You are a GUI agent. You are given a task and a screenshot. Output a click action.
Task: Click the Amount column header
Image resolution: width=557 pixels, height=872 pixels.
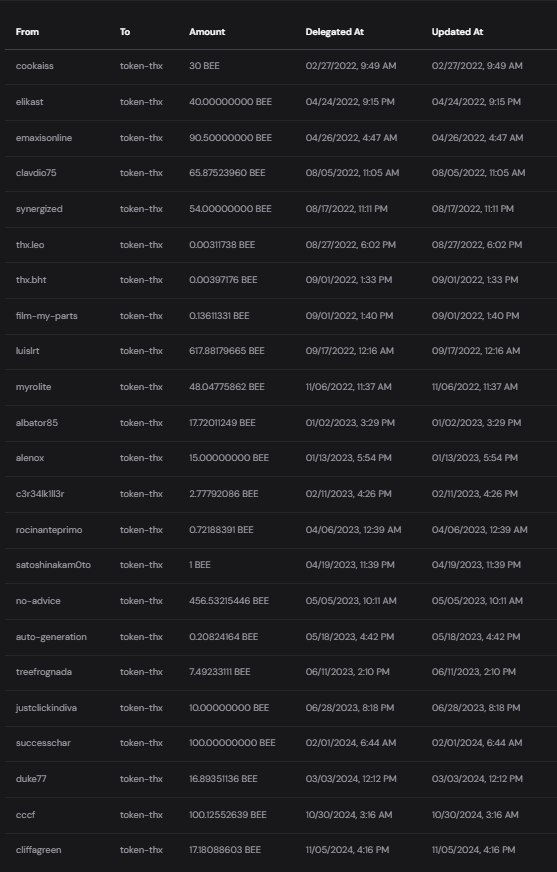[207, 32]
